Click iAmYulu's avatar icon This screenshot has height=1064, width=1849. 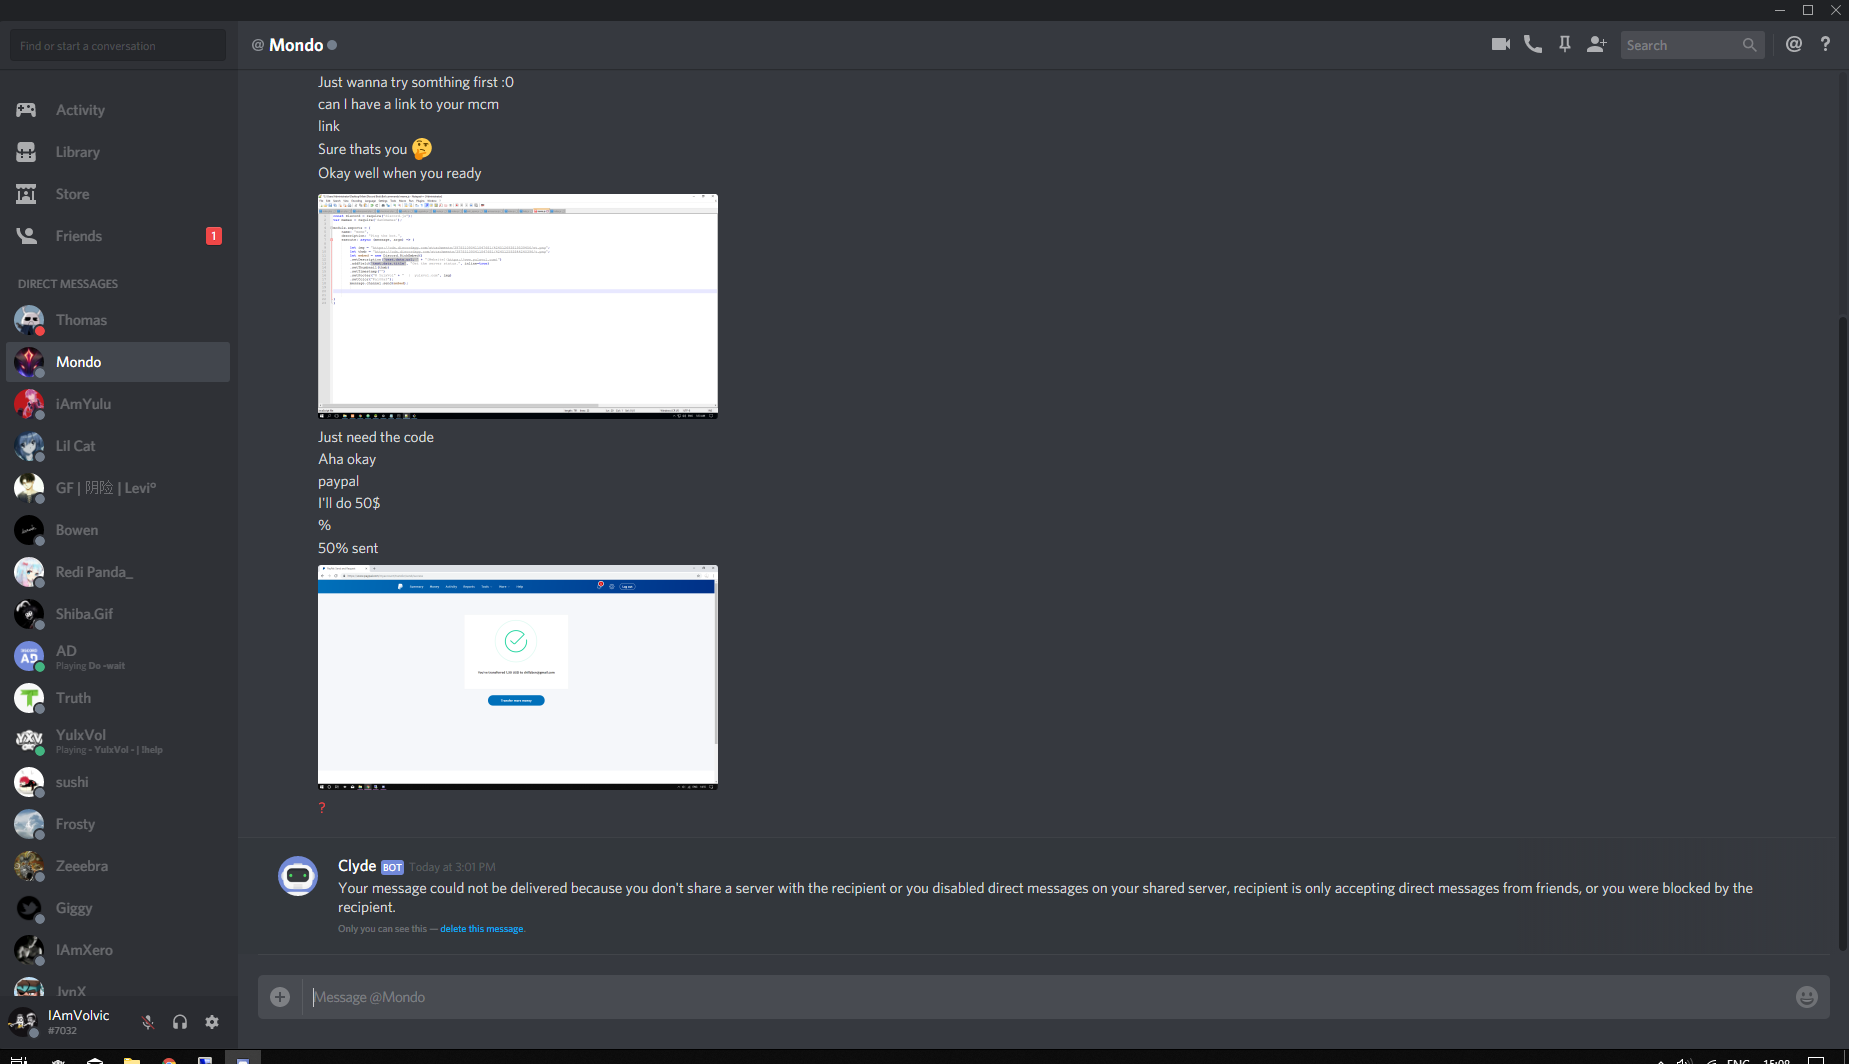pyautogui.click(x=29, y=404)
